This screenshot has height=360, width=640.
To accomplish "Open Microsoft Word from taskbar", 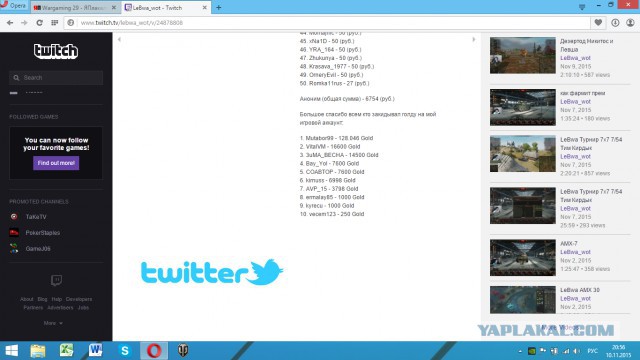I will (96, 351).
